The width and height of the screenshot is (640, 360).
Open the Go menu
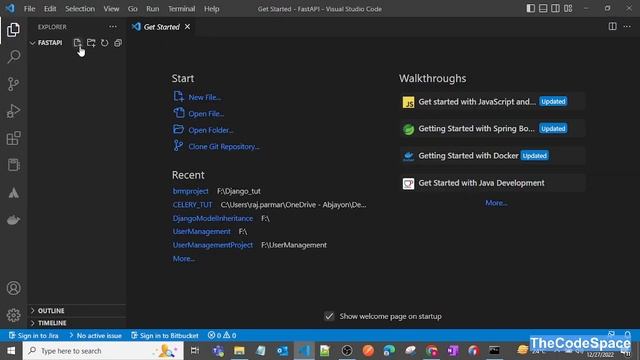pyautogui.click(x=133, y=9)
